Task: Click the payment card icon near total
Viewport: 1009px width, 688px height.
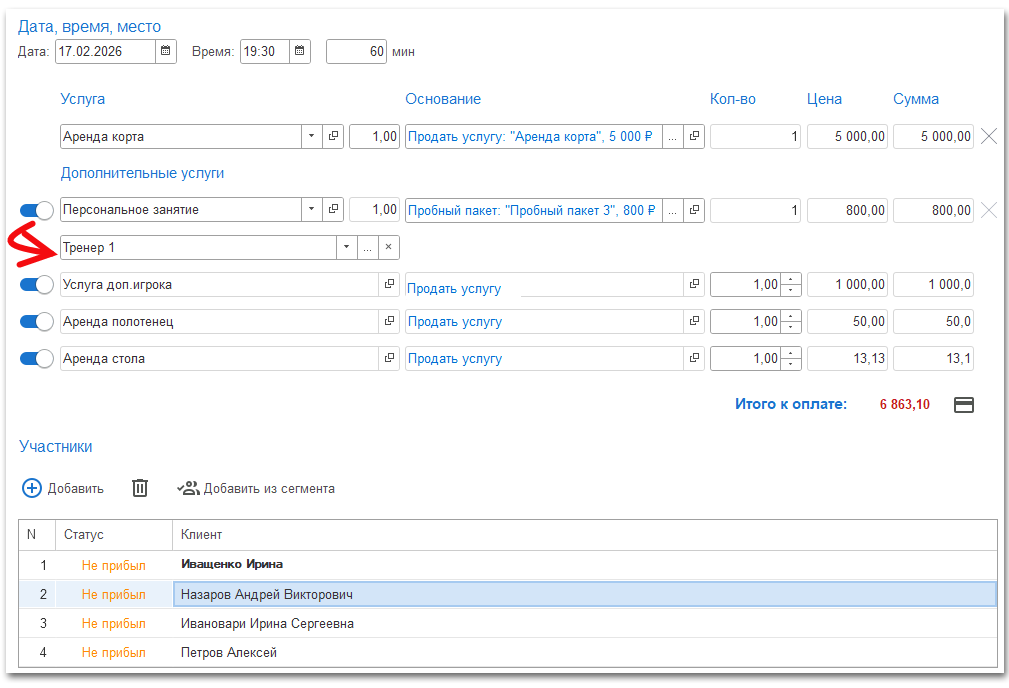Action: (964, 405)
